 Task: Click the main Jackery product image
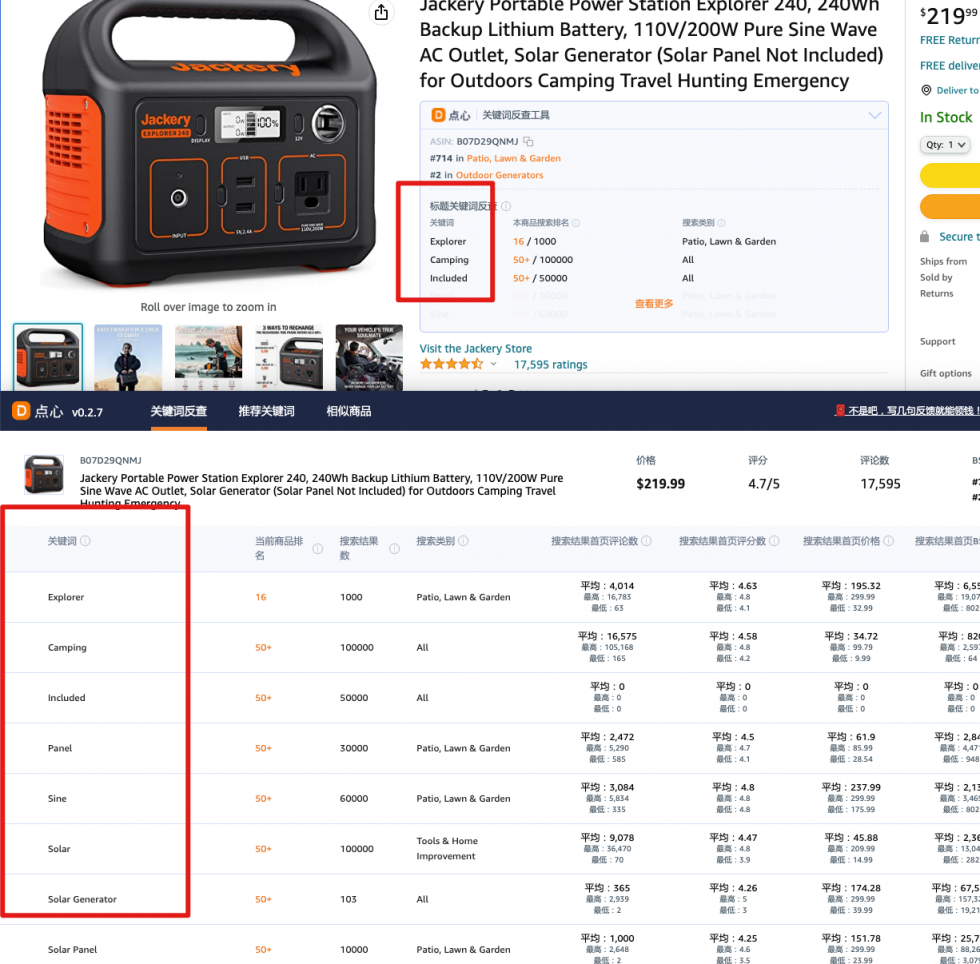click(x=208, y=143)
